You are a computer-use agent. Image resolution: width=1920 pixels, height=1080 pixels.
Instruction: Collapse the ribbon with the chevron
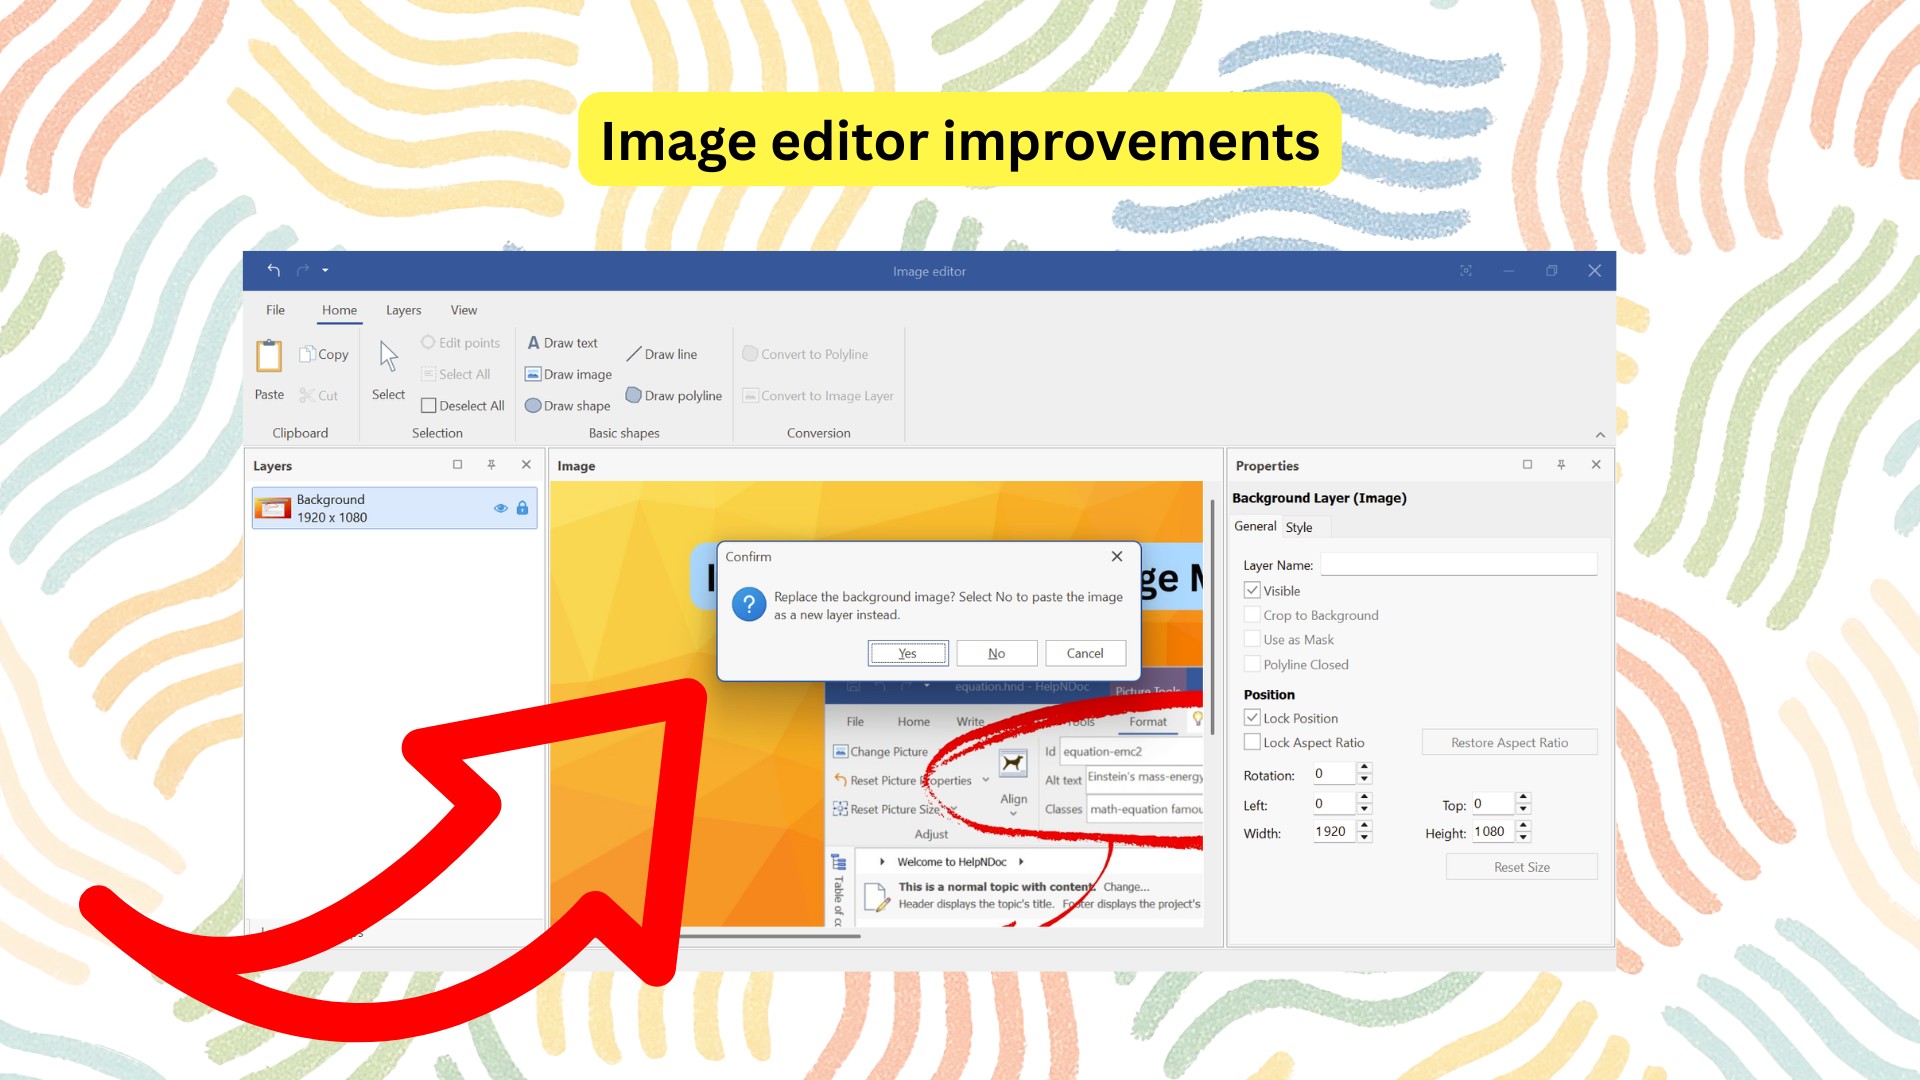coord(1600,434)
